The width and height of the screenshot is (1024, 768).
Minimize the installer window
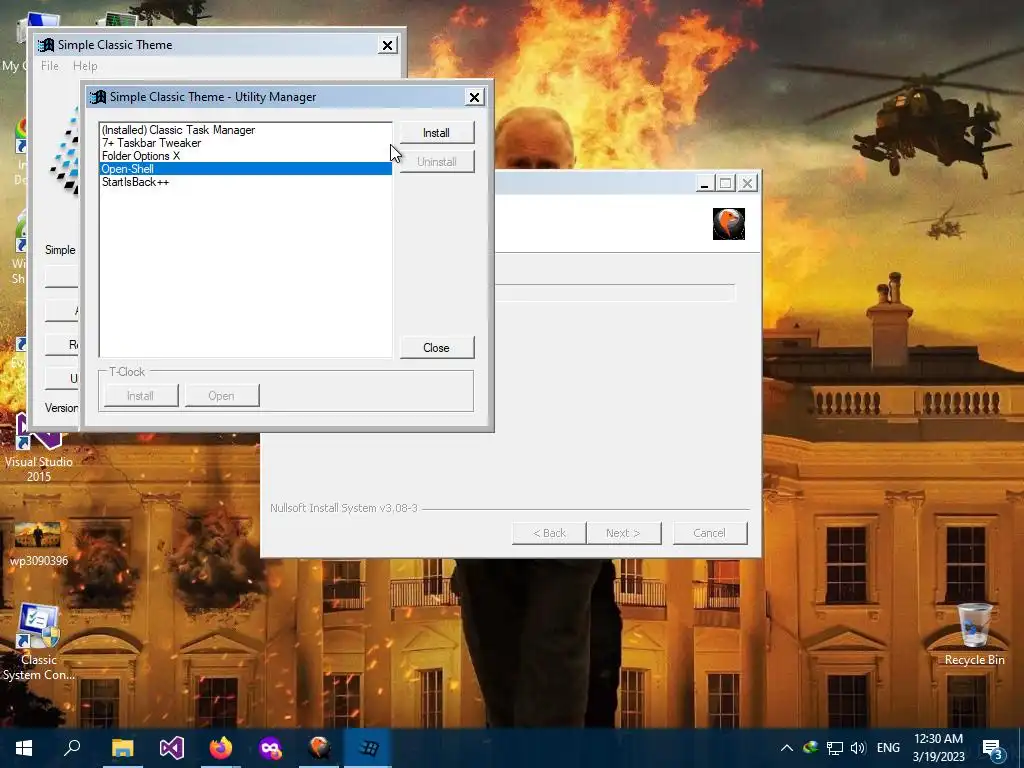[x=704, y=184]
